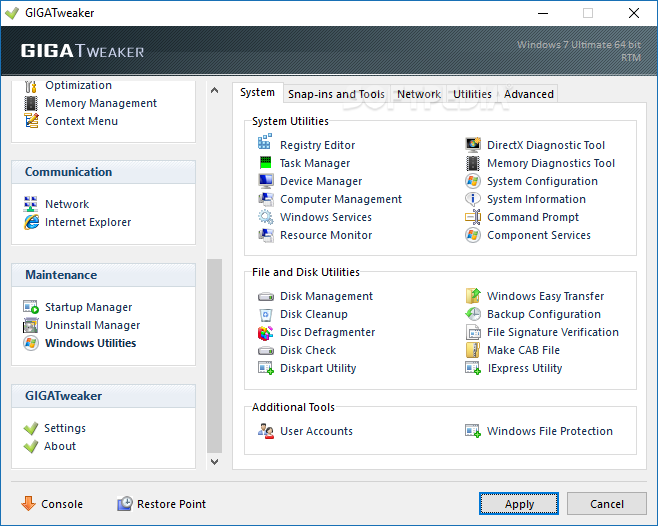Screen dimensions: 658x526
Task: Click the Cancel button
Action: [606, 503]
